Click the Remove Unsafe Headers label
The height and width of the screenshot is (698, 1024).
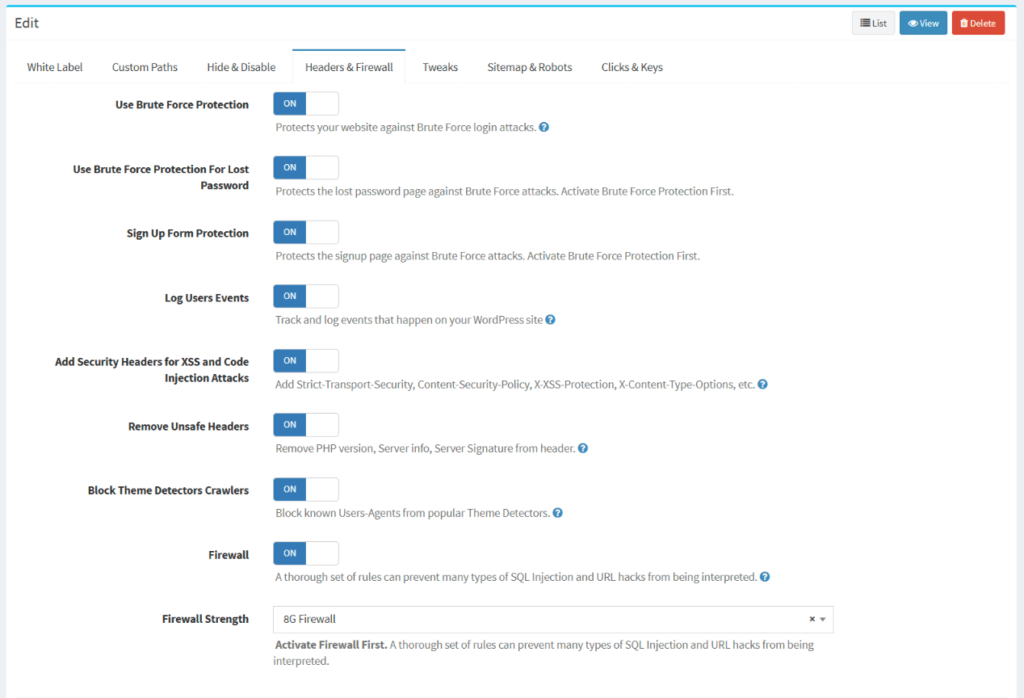[x=188, y=426]
